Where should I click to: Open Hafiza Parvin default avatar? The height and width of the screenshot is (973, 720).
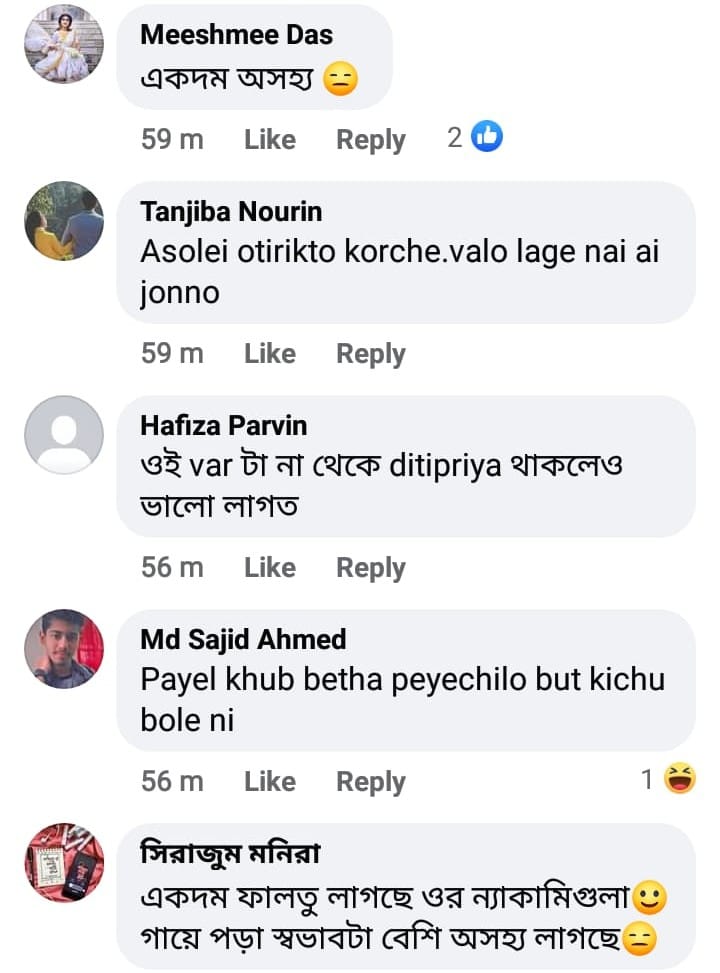[x=64, y=435]
